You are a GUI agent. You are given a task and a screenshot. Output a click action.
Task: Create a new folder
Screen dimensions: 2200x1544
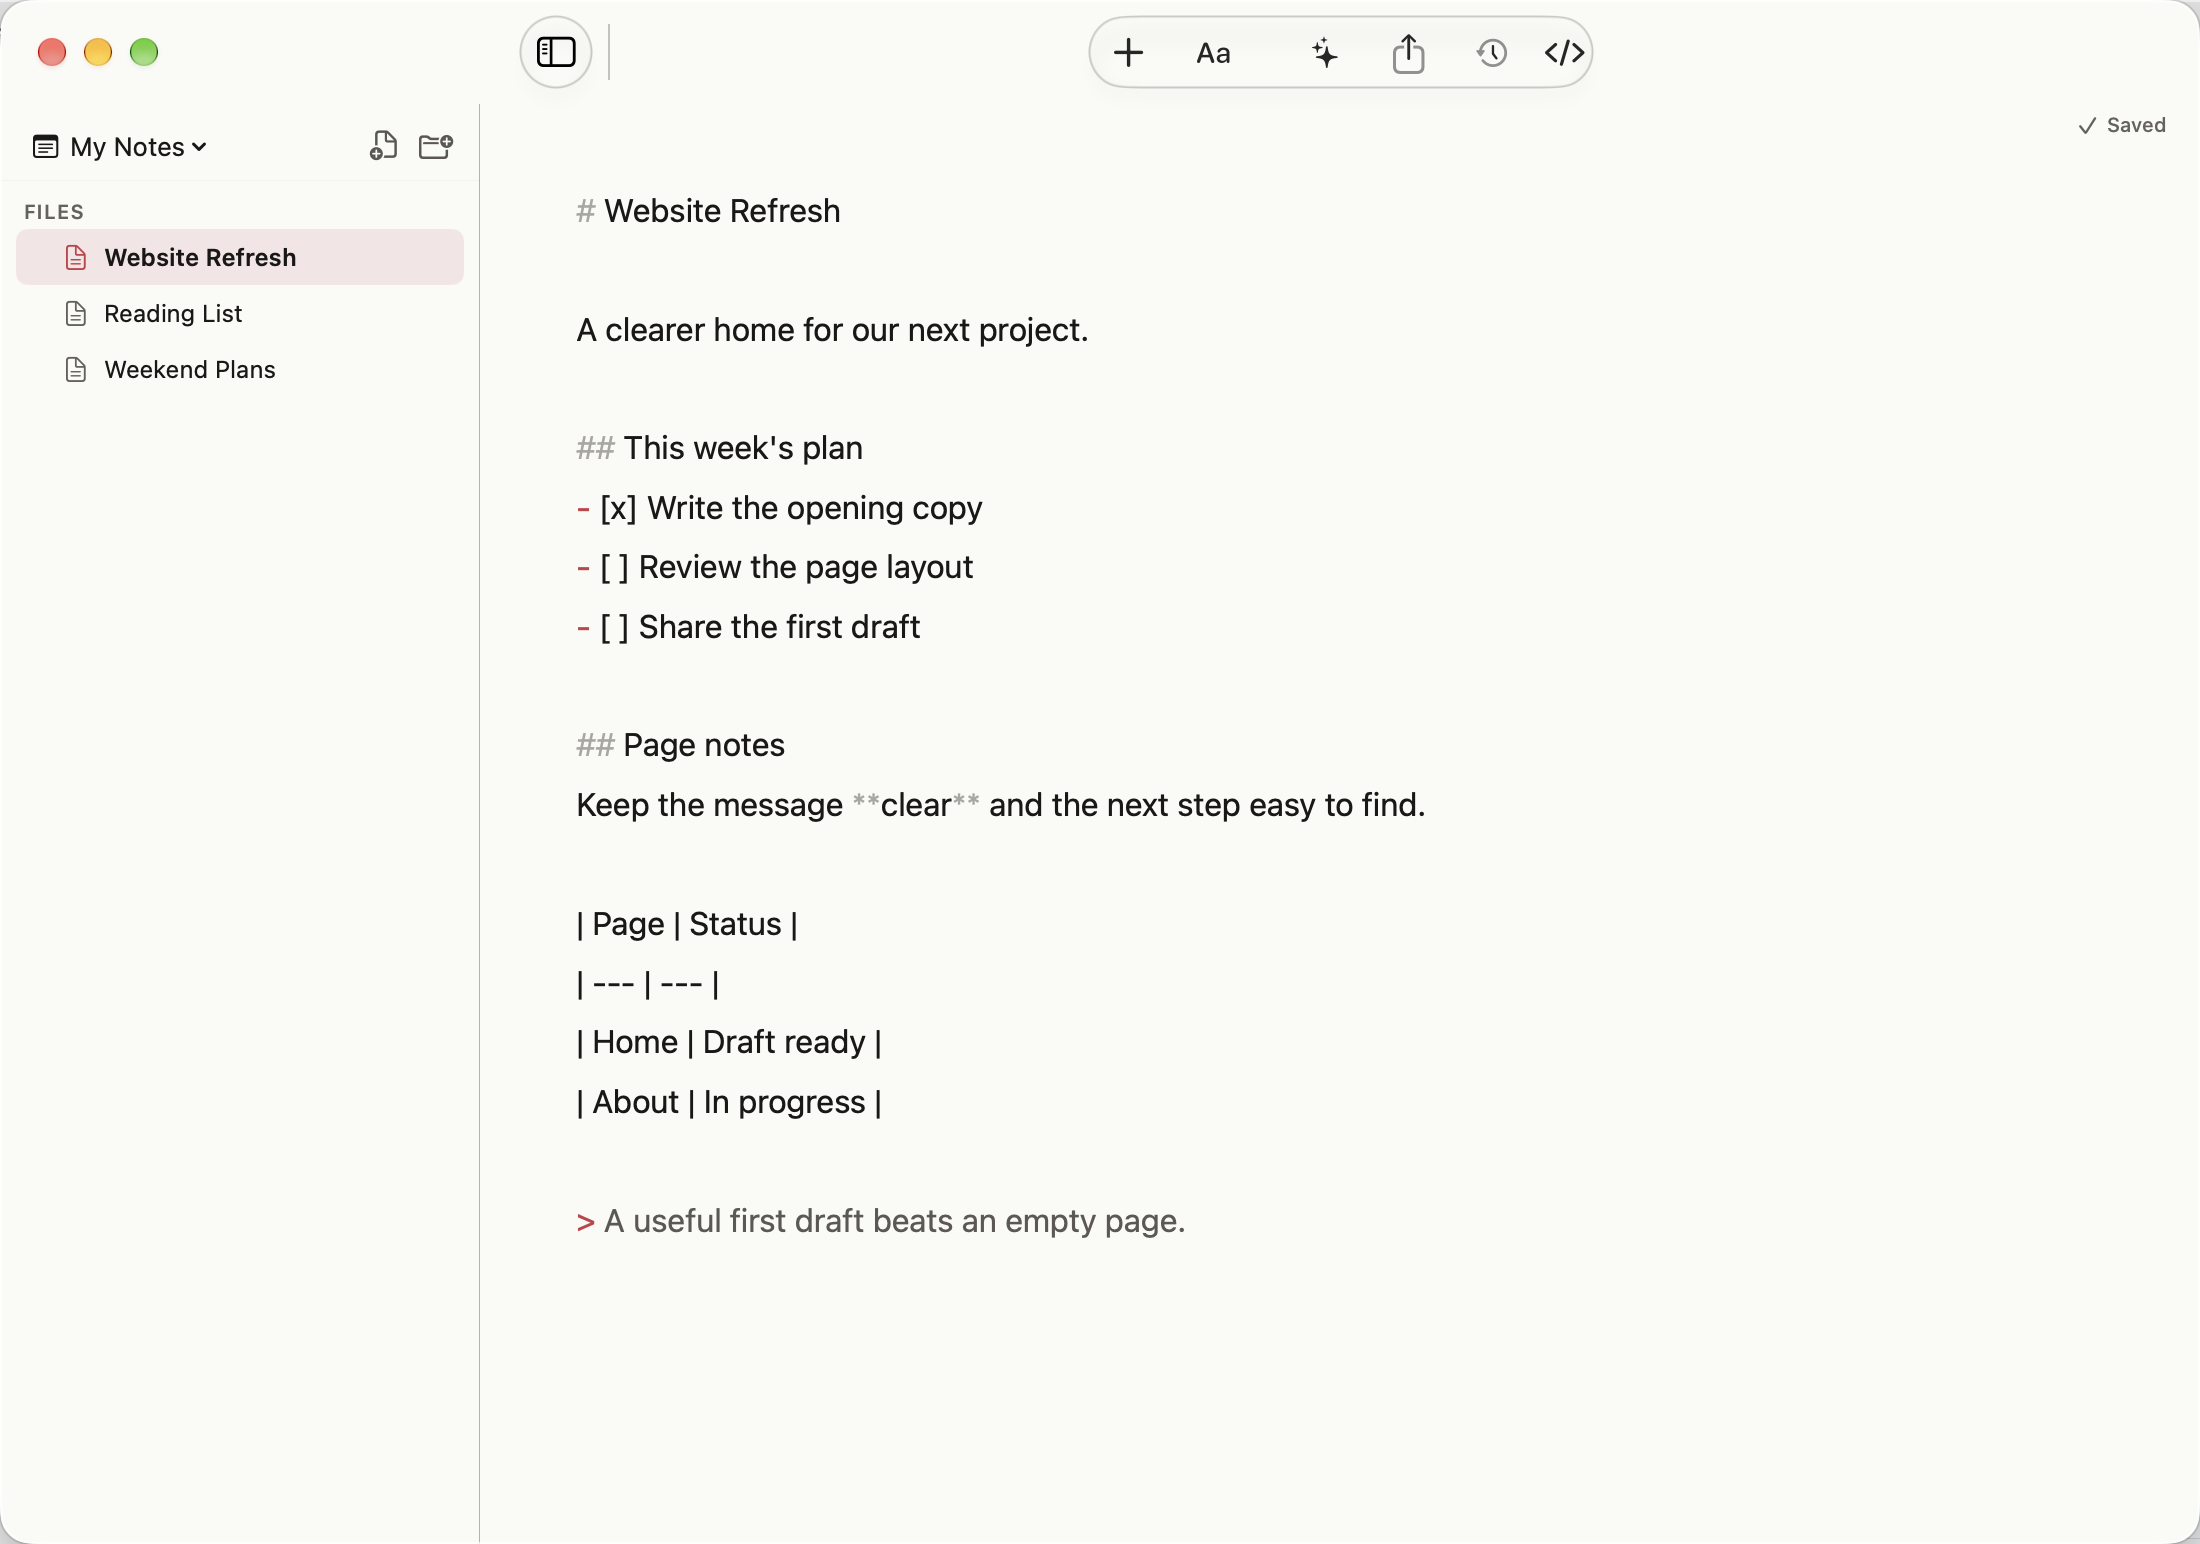click(436, 146)
